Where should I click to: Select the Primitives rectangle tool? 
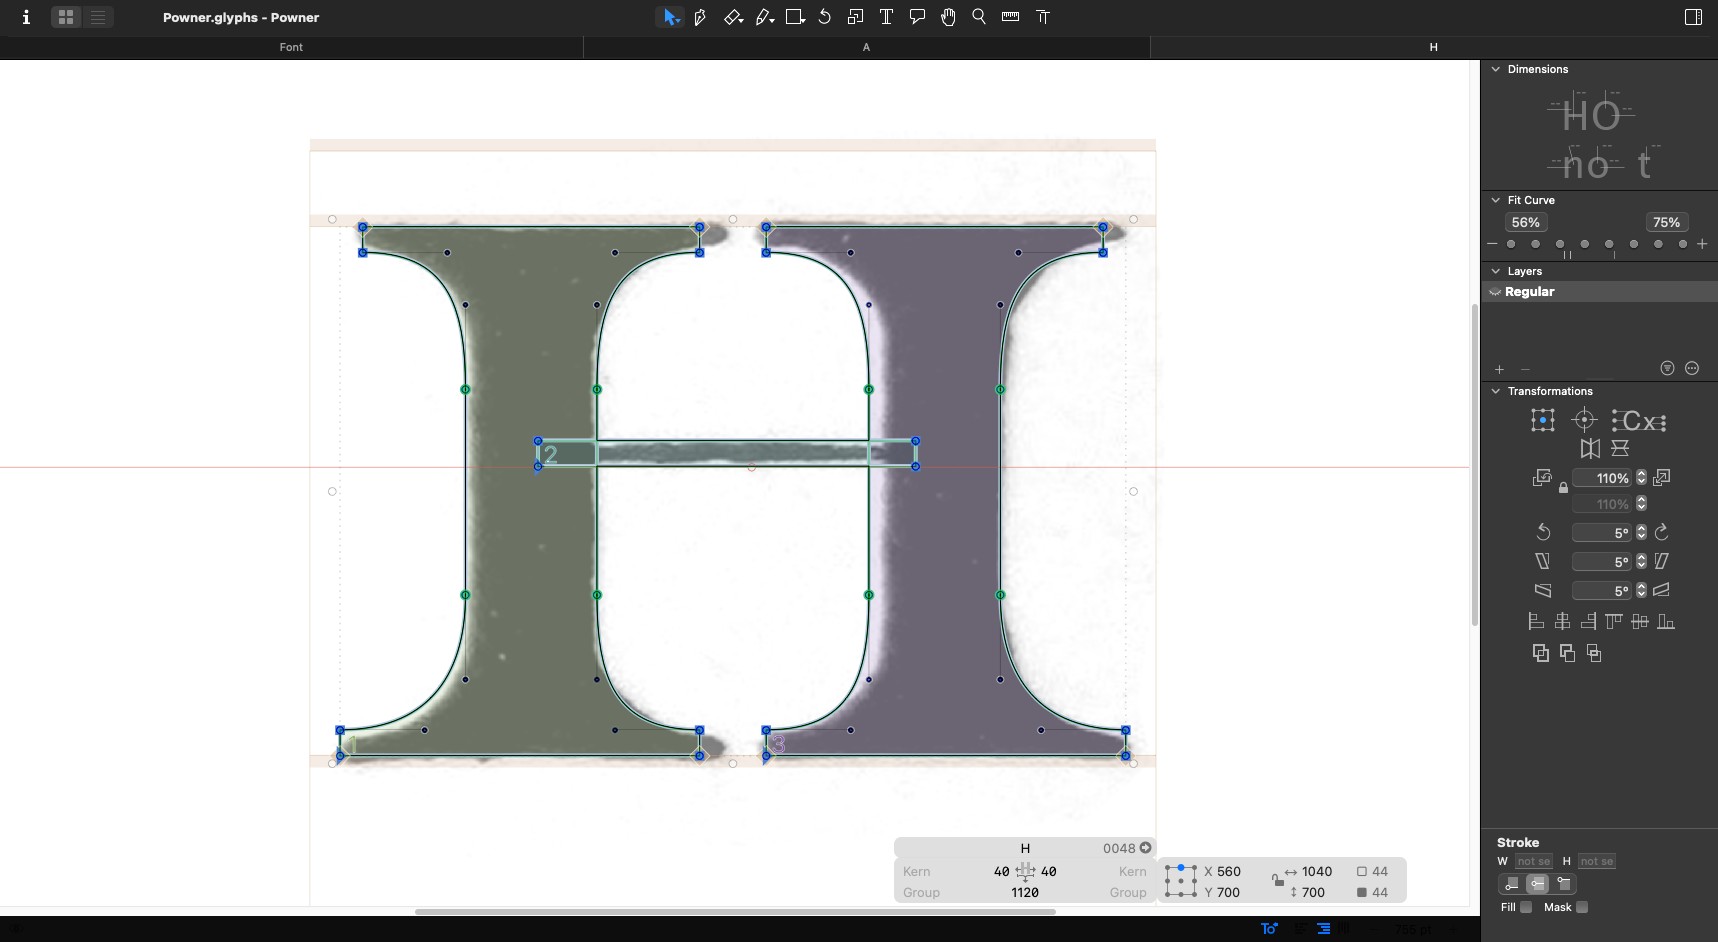coord(795,17)
